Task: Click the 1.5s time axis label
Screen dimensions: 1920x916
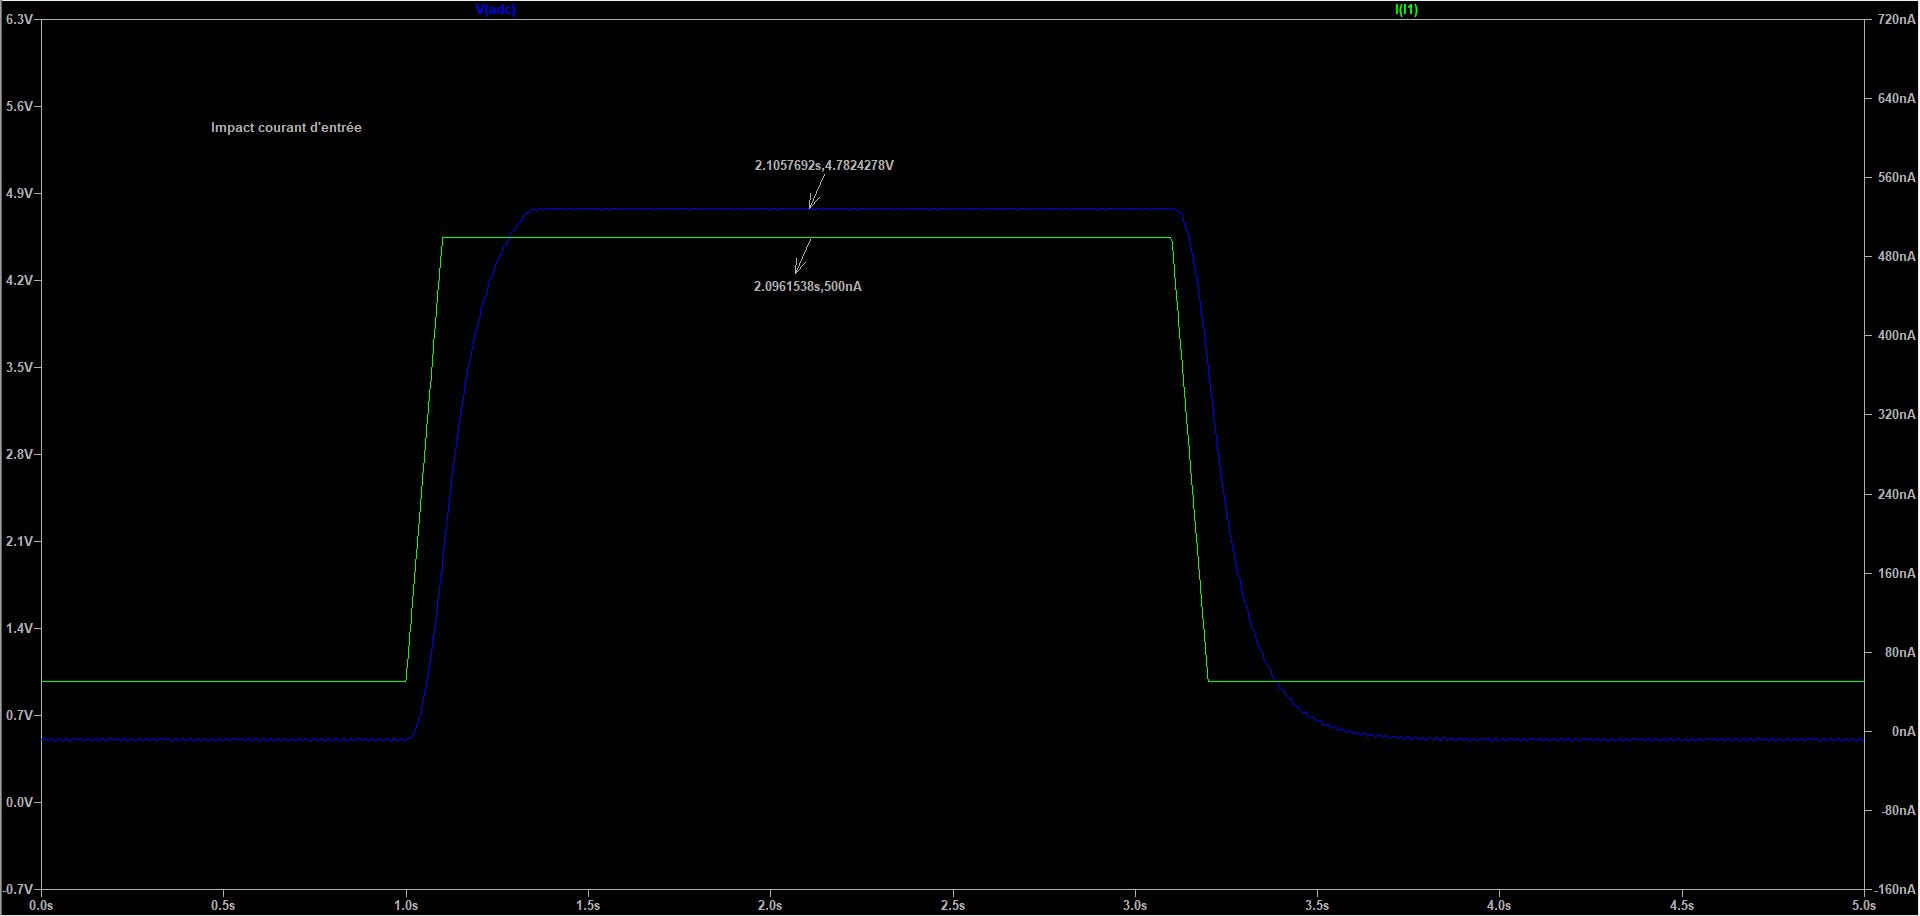Action: [588, 906]
